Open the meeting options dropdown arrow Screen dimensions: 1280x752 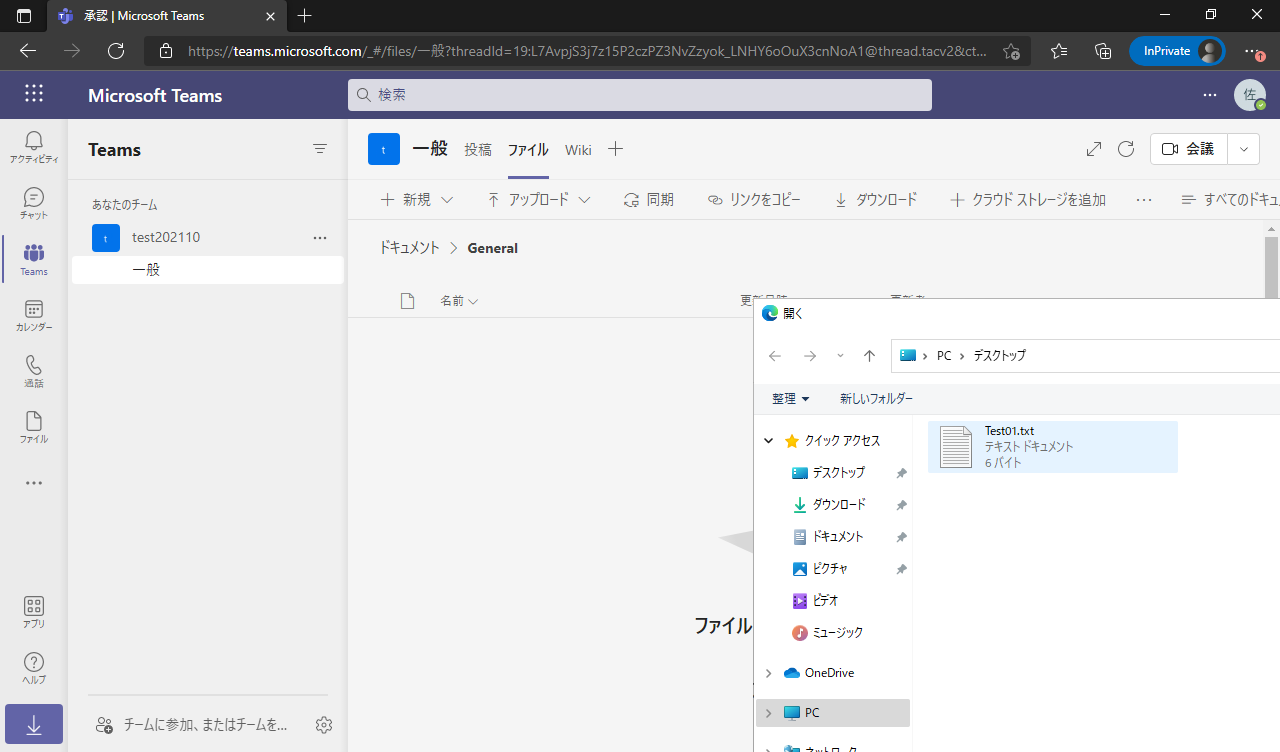coord(1243,149)
